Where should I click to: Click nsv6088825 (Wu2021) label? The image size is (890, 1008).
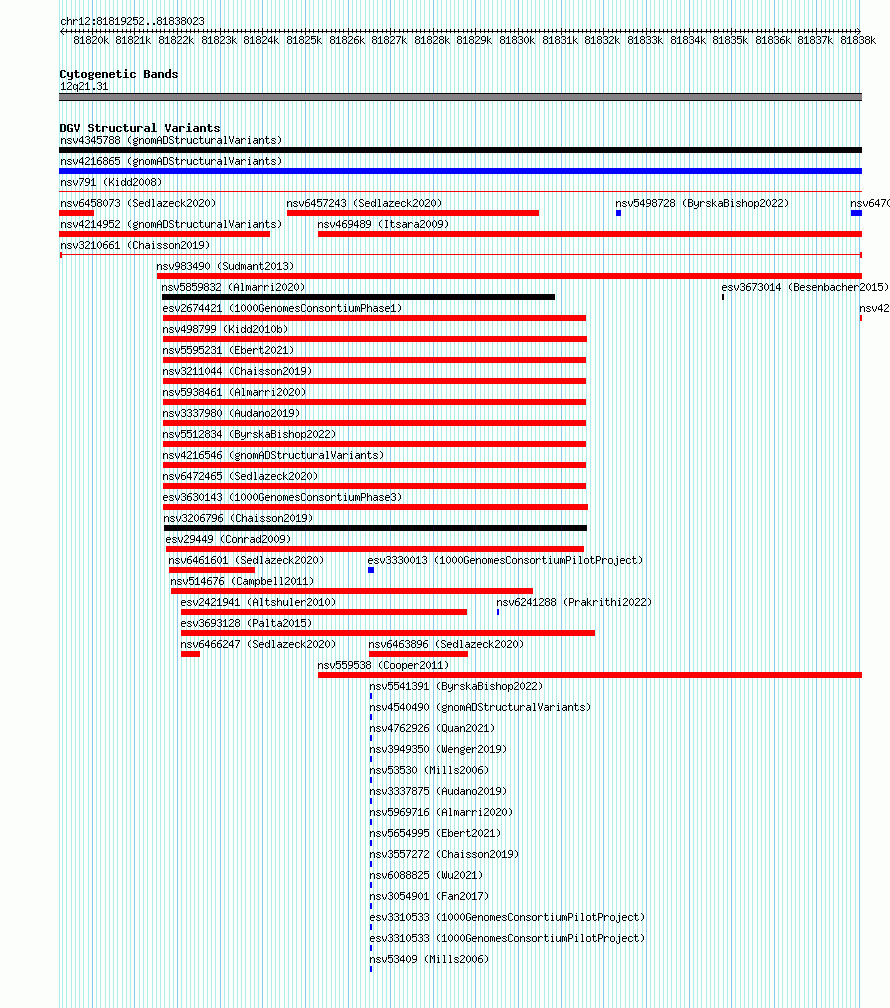click(x=426, y=876)
